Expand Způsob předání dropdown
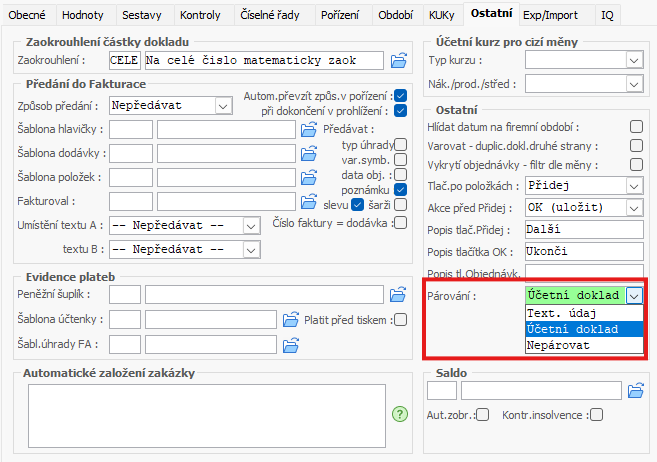657x462 pixels. point(223,106)
